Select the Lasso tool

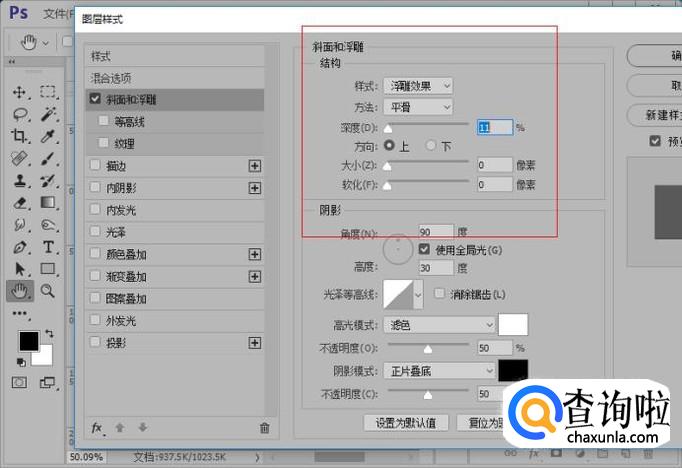pyautogui.click(x=20, y=114)
